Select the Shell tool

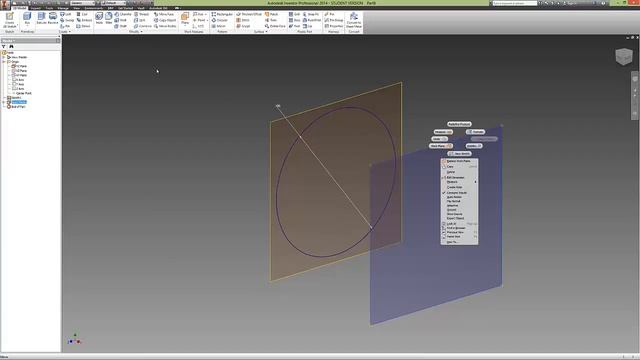click(x=121, y=20)
